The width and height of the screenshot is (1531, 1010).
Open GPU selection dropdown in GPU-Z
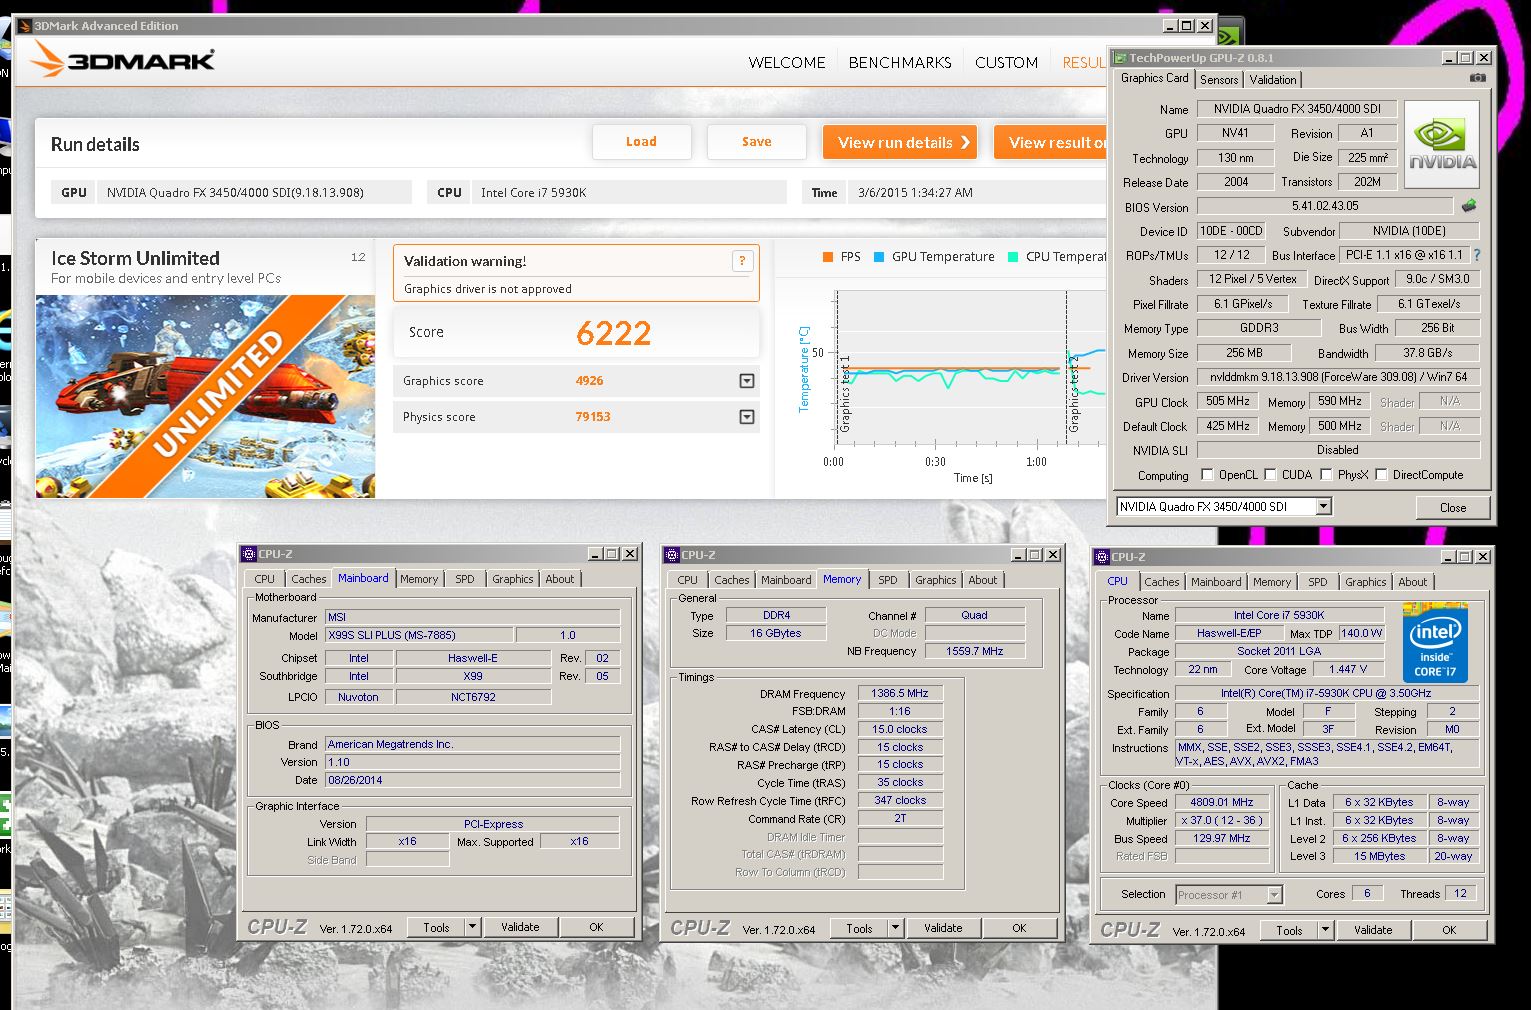coord(1323,507)
